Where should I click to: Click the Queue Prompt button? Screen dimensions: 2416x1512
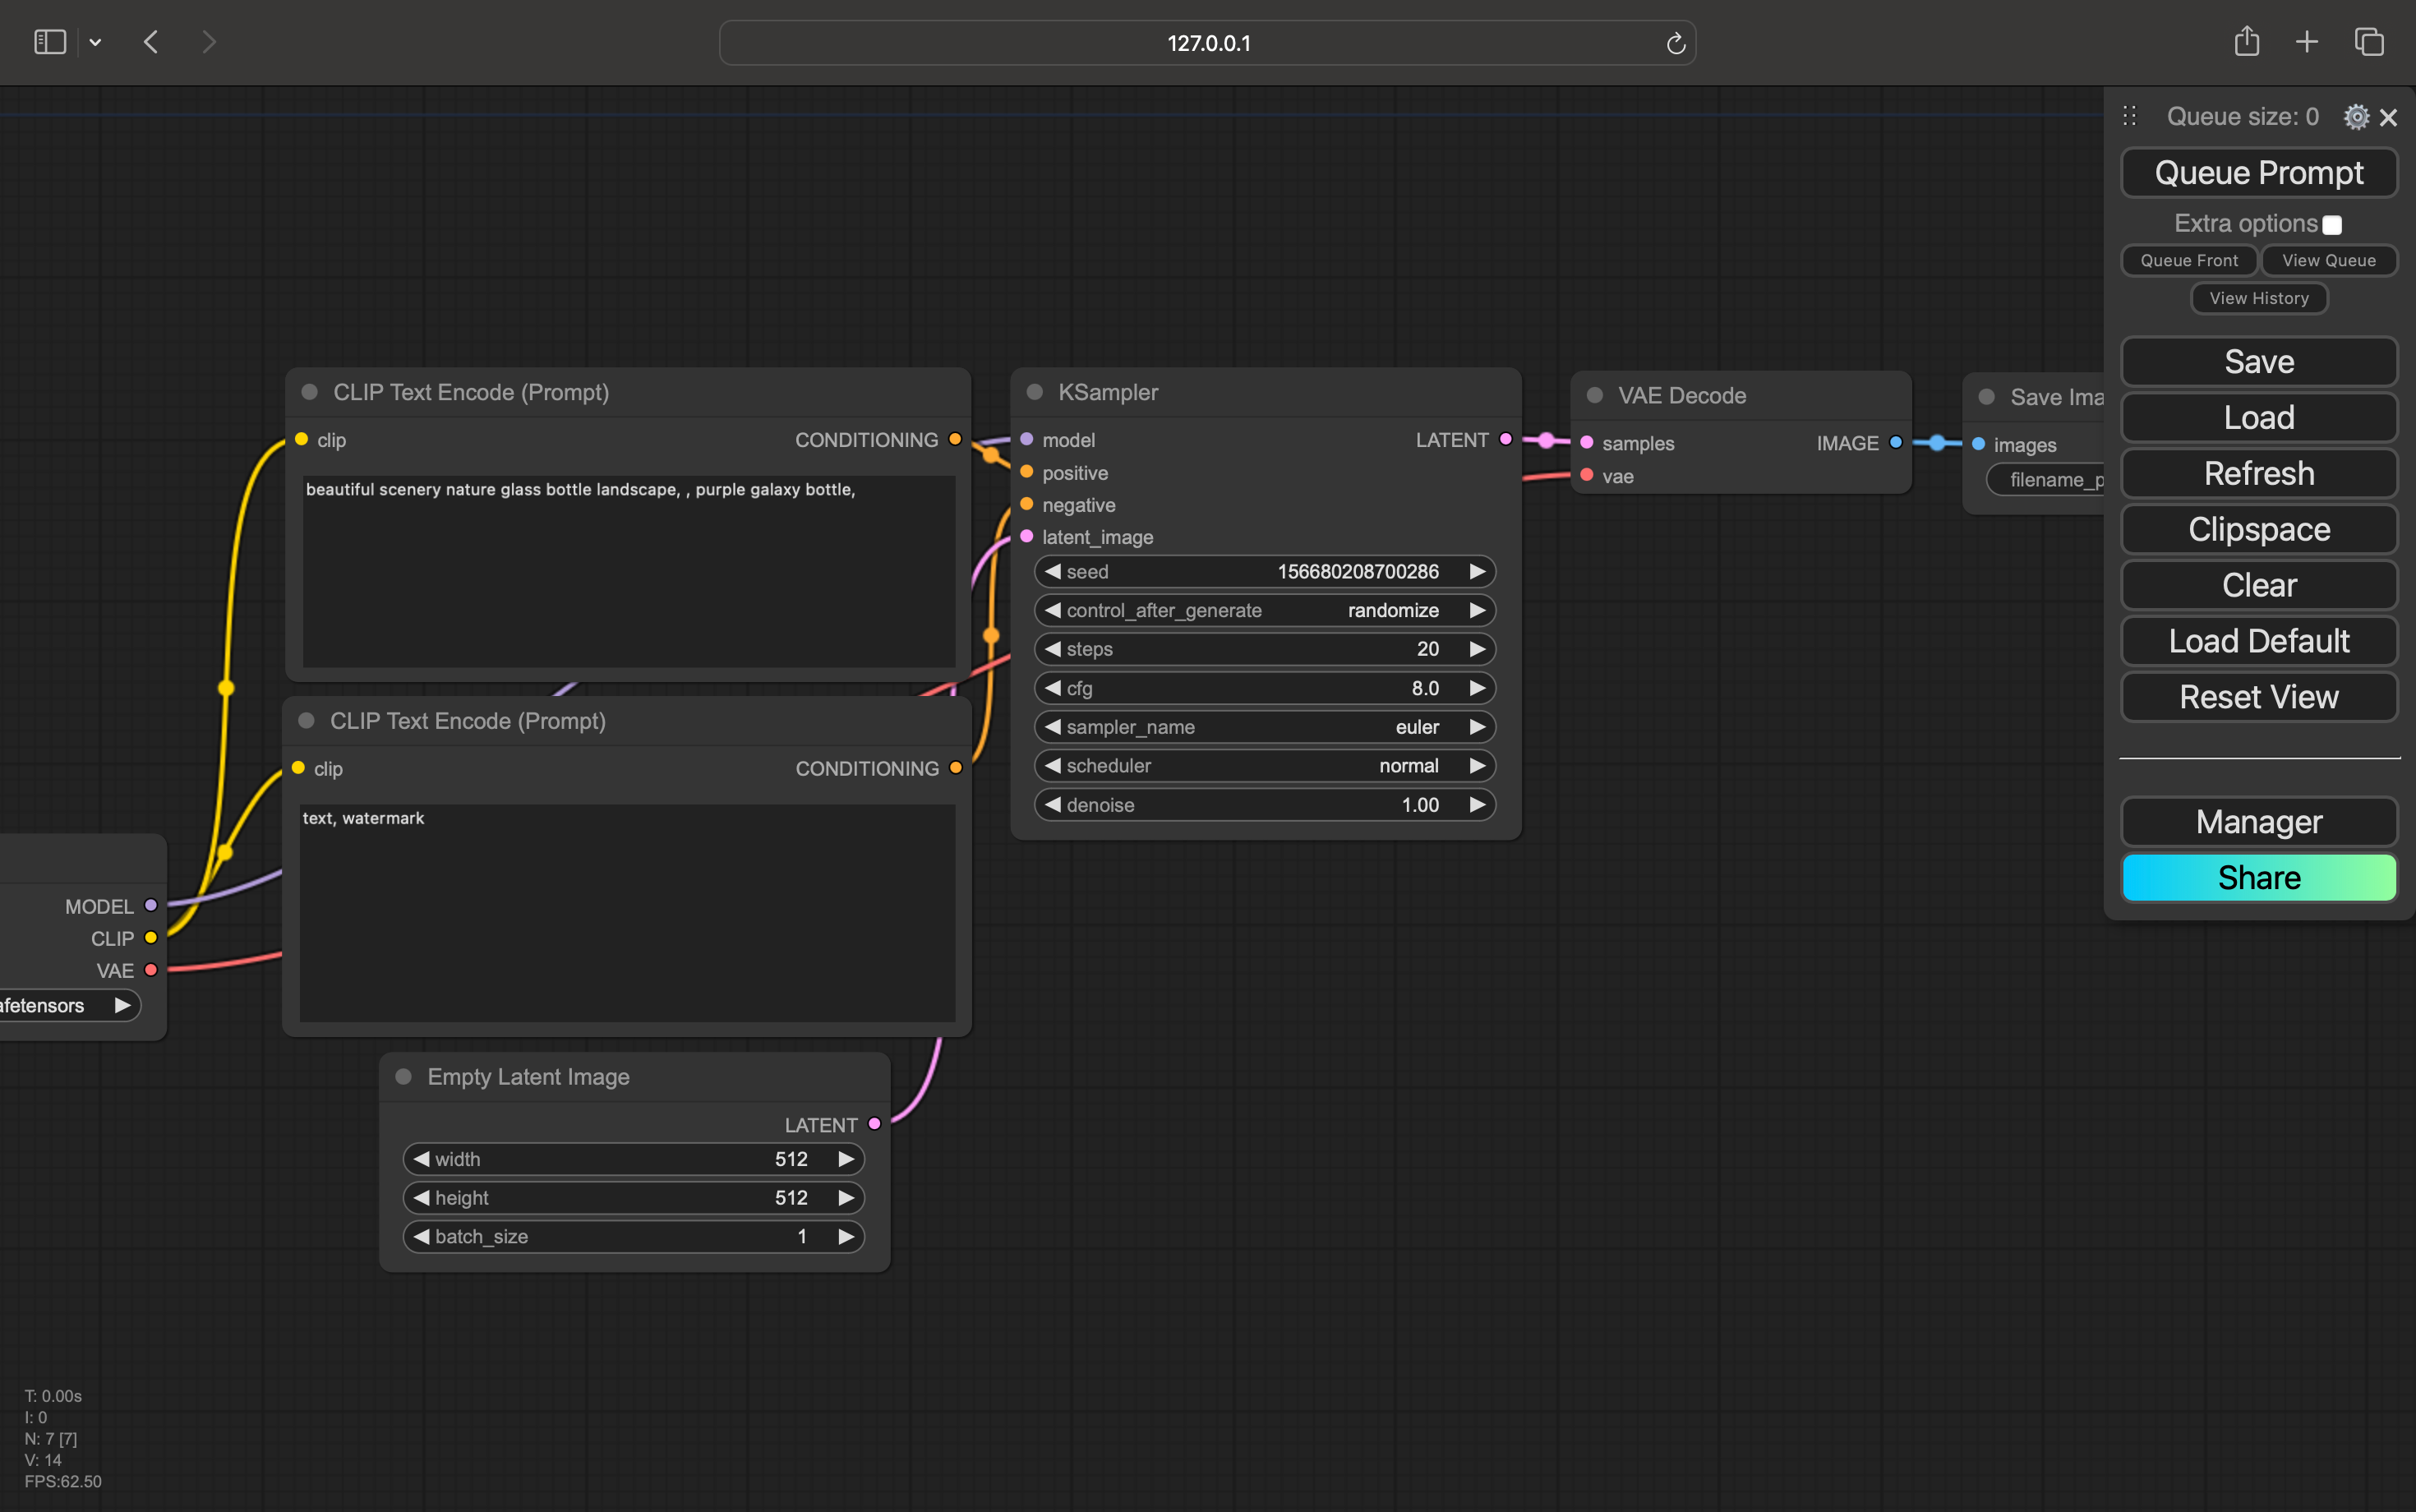pos(2259,173)
